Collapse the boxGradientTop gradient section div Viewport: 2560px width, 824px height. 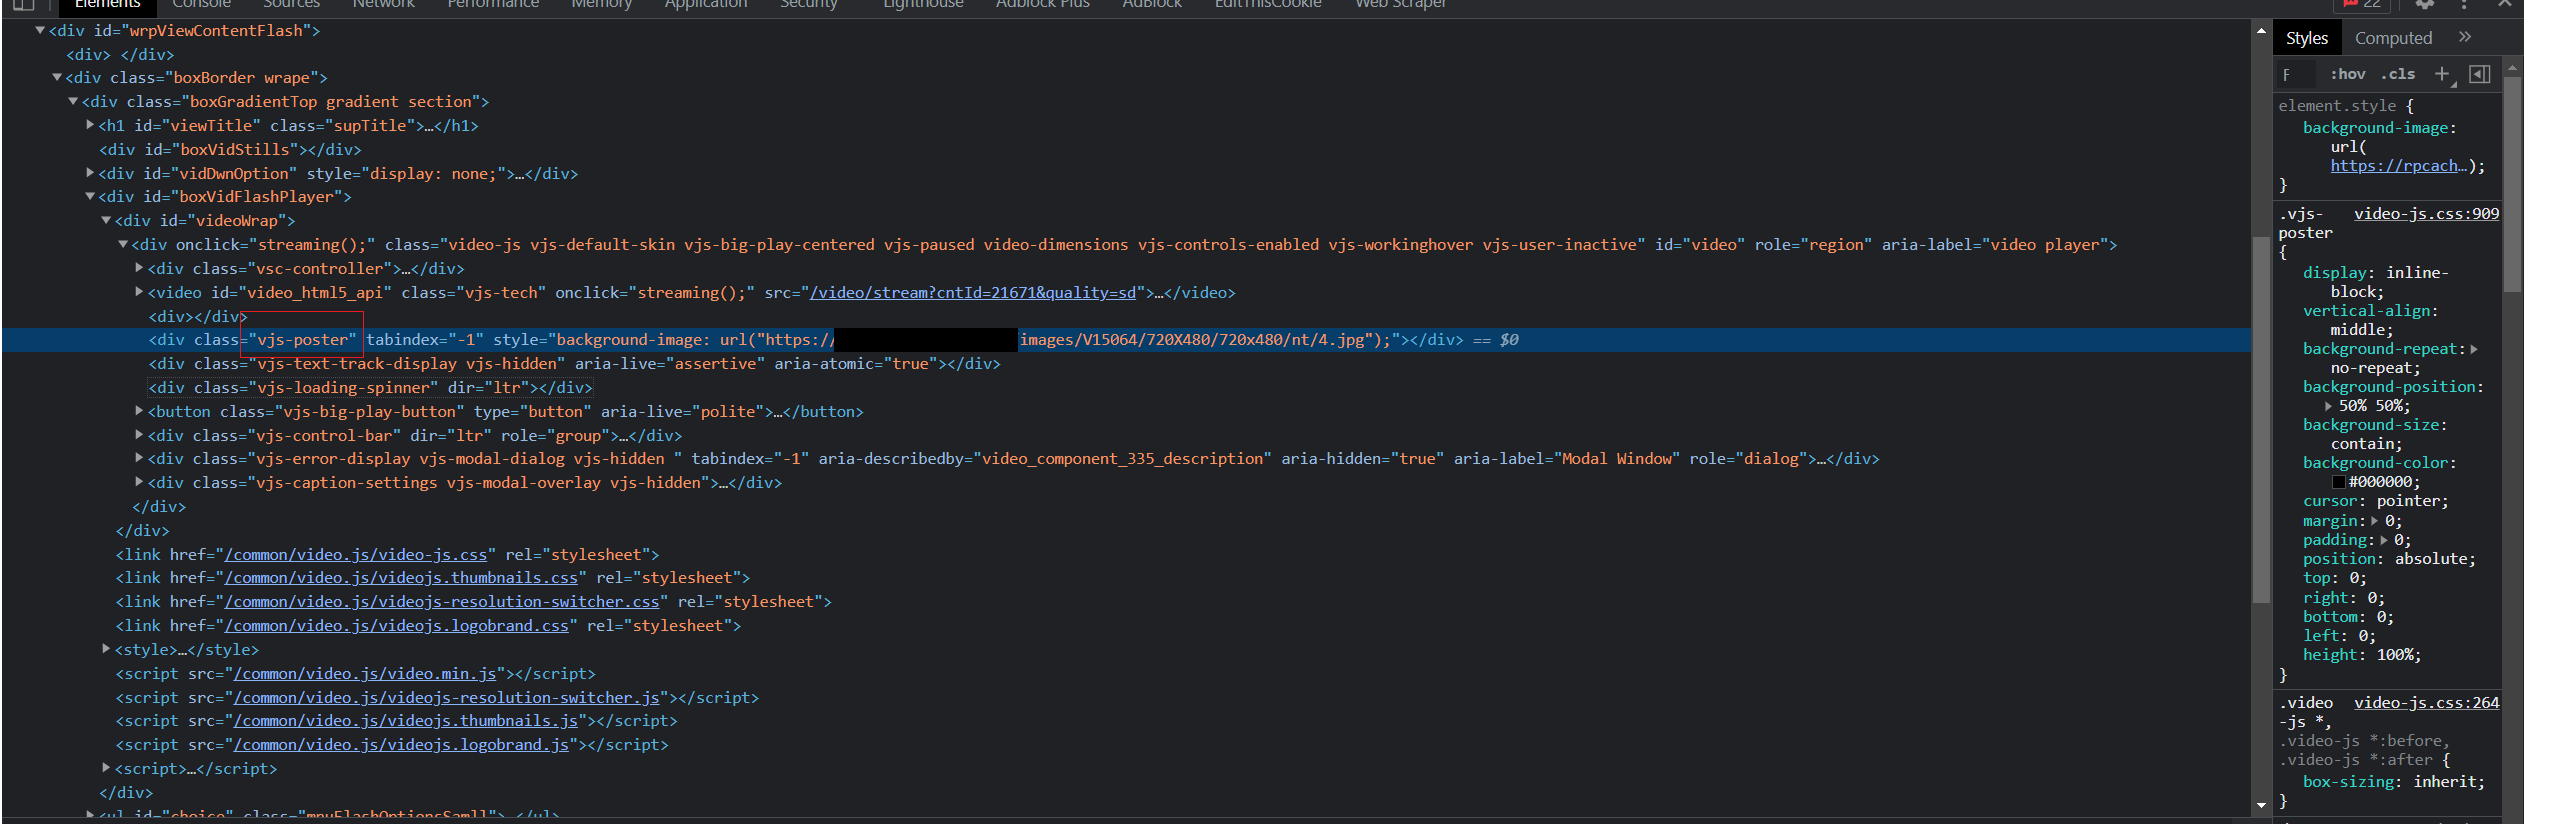point(73,101)
